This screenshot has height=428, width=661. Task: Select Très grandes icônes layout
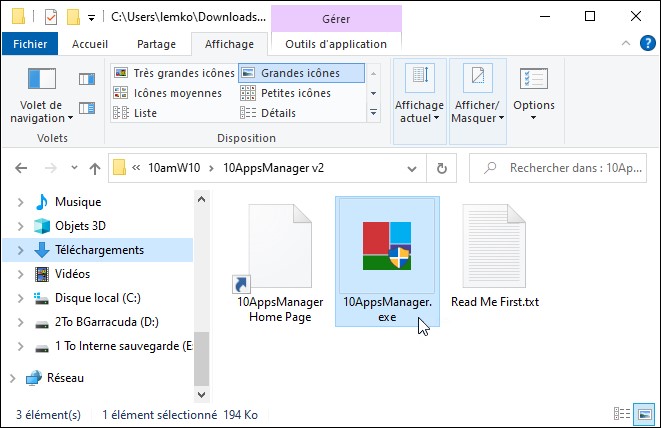tap(173, 73)
